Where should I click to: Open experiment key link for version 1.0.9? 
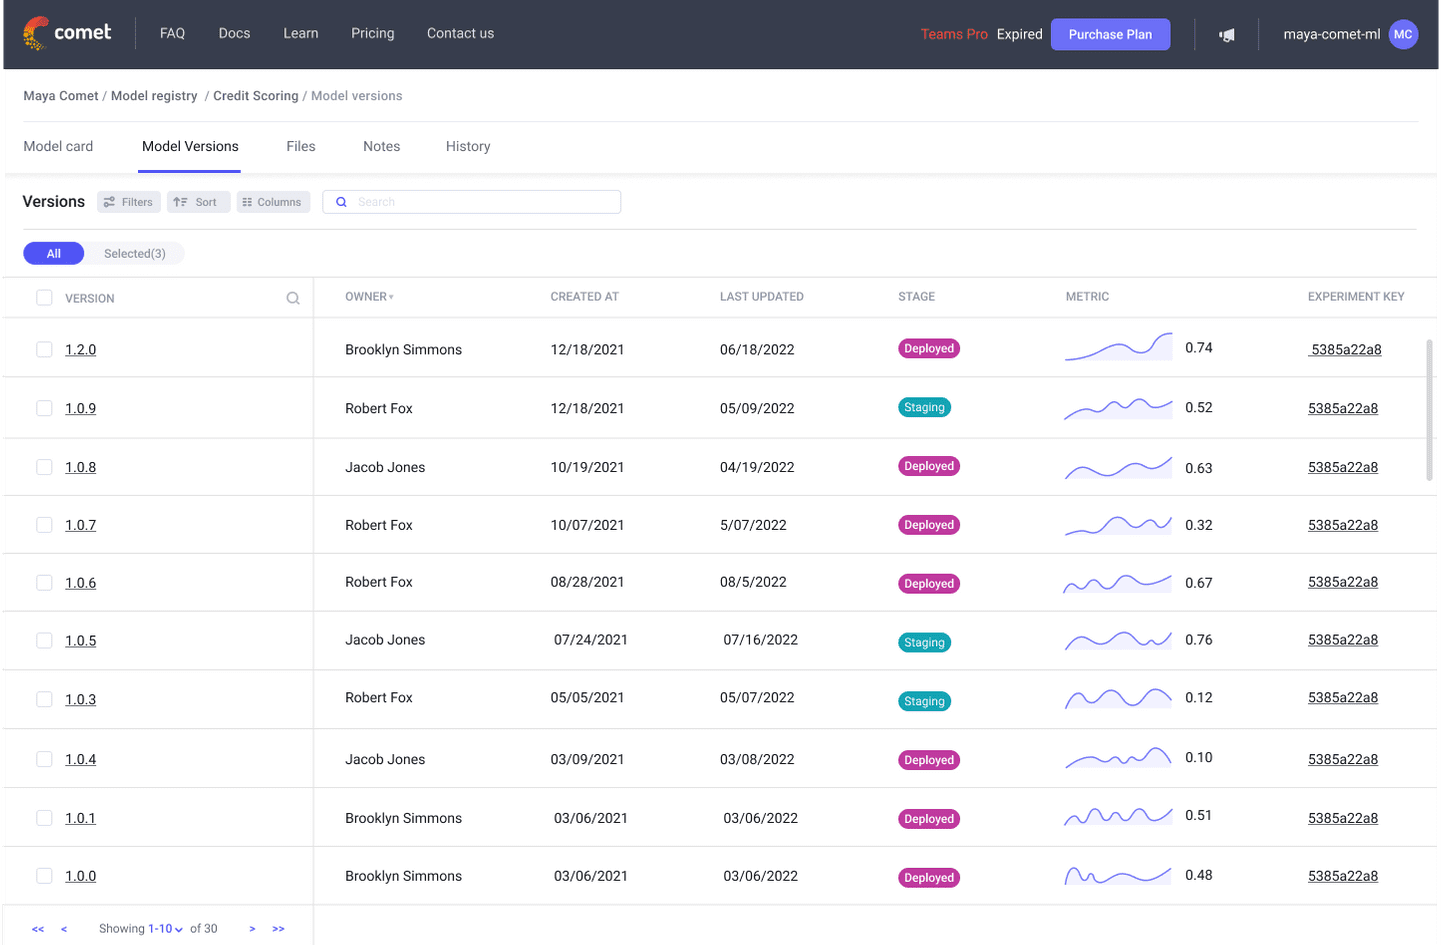[x=1344, y=408]
